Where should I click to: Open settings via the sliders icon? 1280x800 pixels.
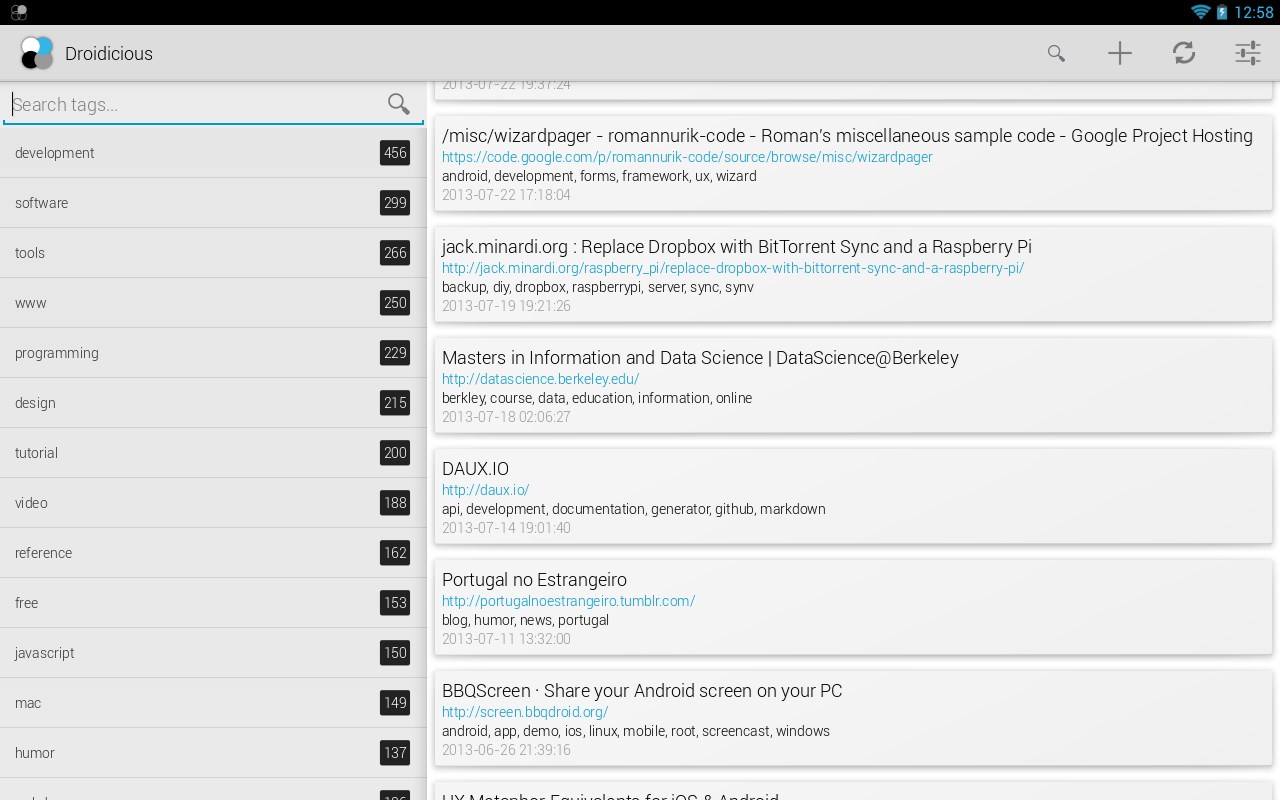click(x=1248, y=53)
